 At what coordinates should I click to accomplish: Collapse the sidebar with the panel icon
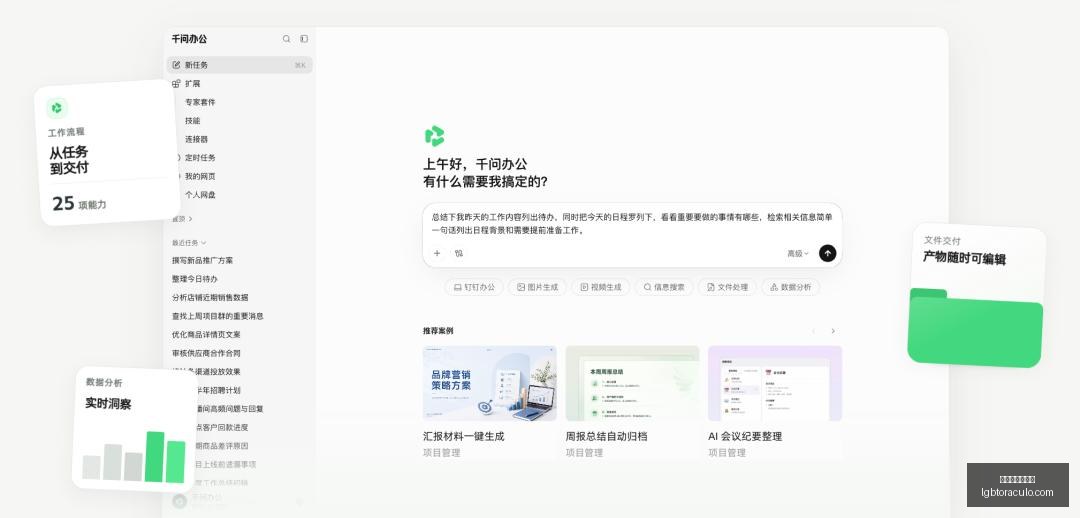[x=304, y=39]
